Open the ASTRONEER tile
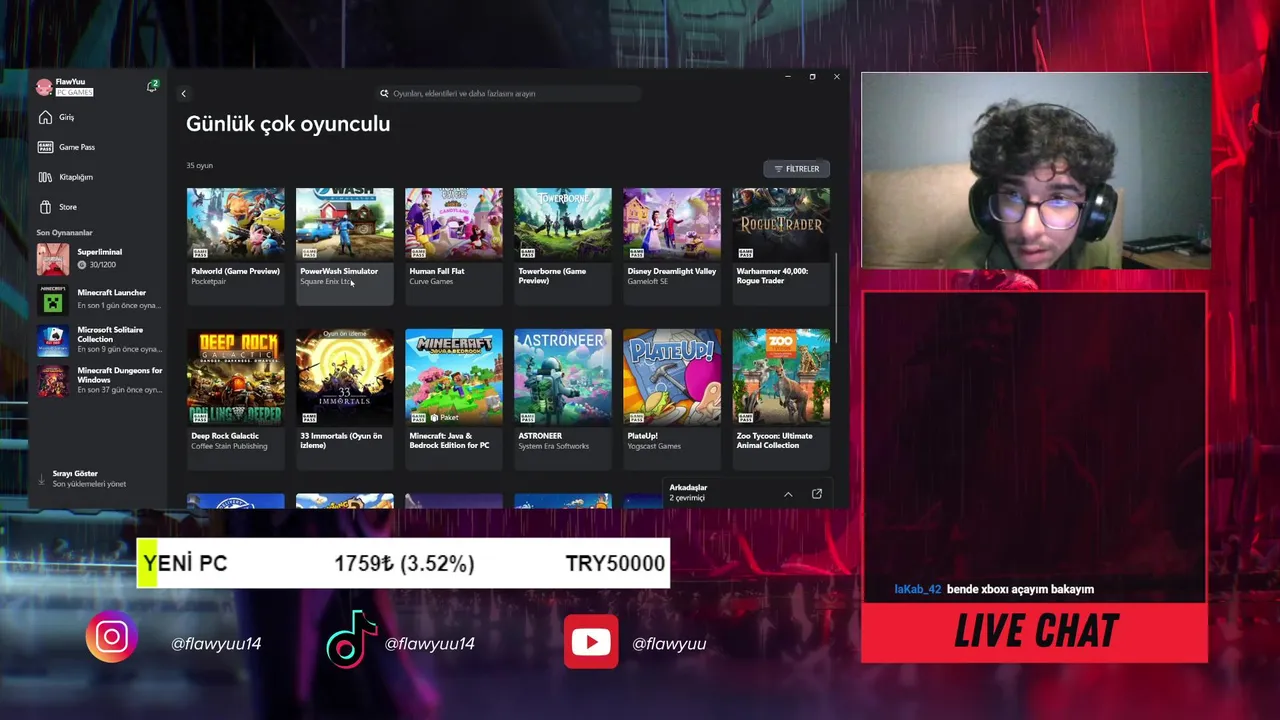The image size is (1280, 720). [563, 398]
